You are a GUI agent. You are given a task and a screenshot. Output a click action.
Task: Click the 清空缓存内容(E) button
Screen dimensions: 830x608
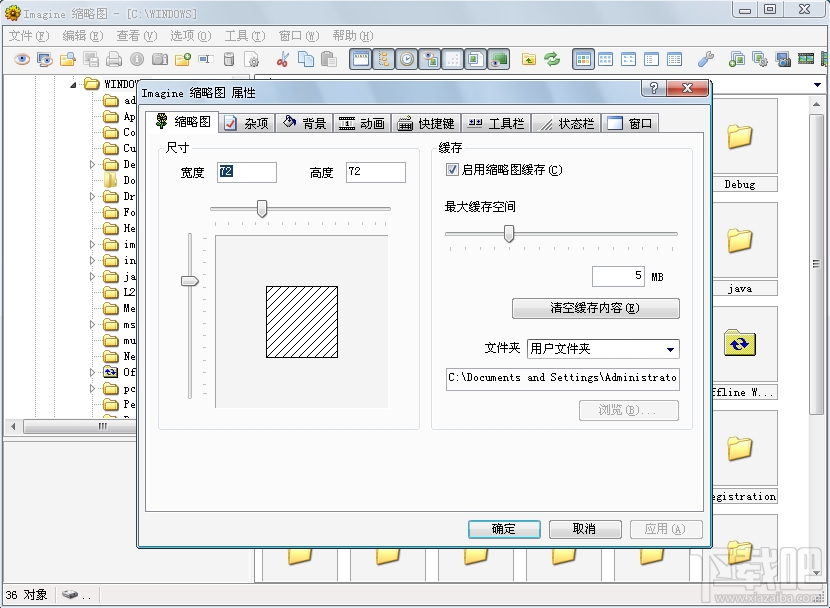[596, 308]
